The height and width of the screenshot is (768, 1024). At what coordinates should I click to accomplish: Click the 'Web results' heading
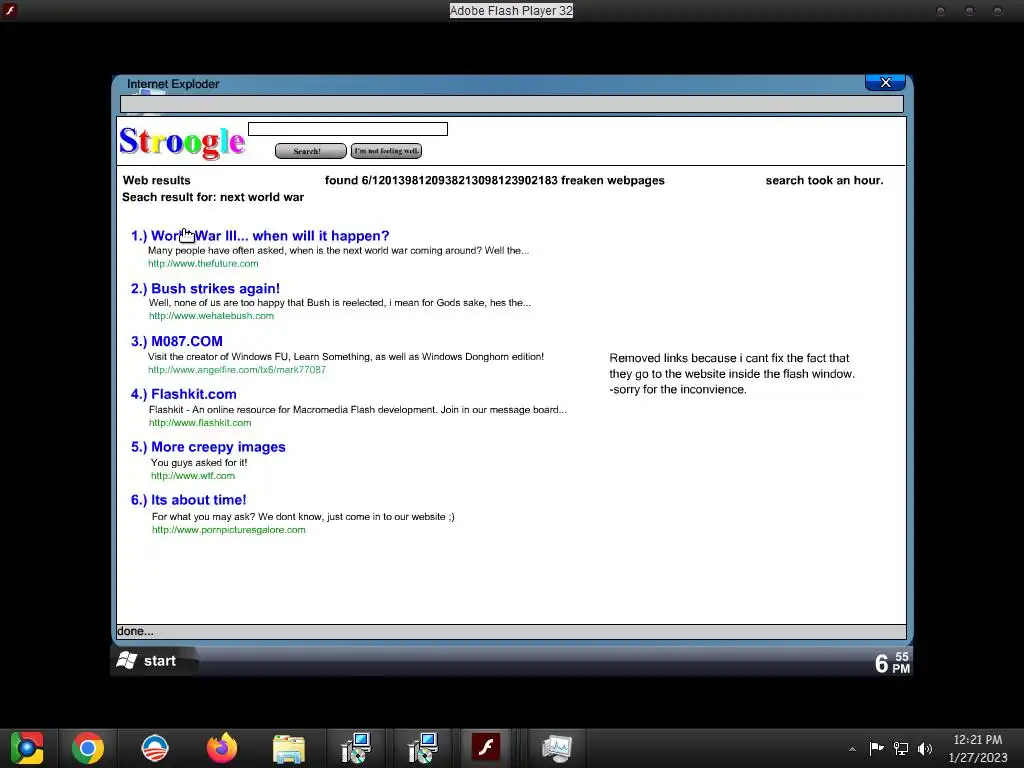pos(157,180)
